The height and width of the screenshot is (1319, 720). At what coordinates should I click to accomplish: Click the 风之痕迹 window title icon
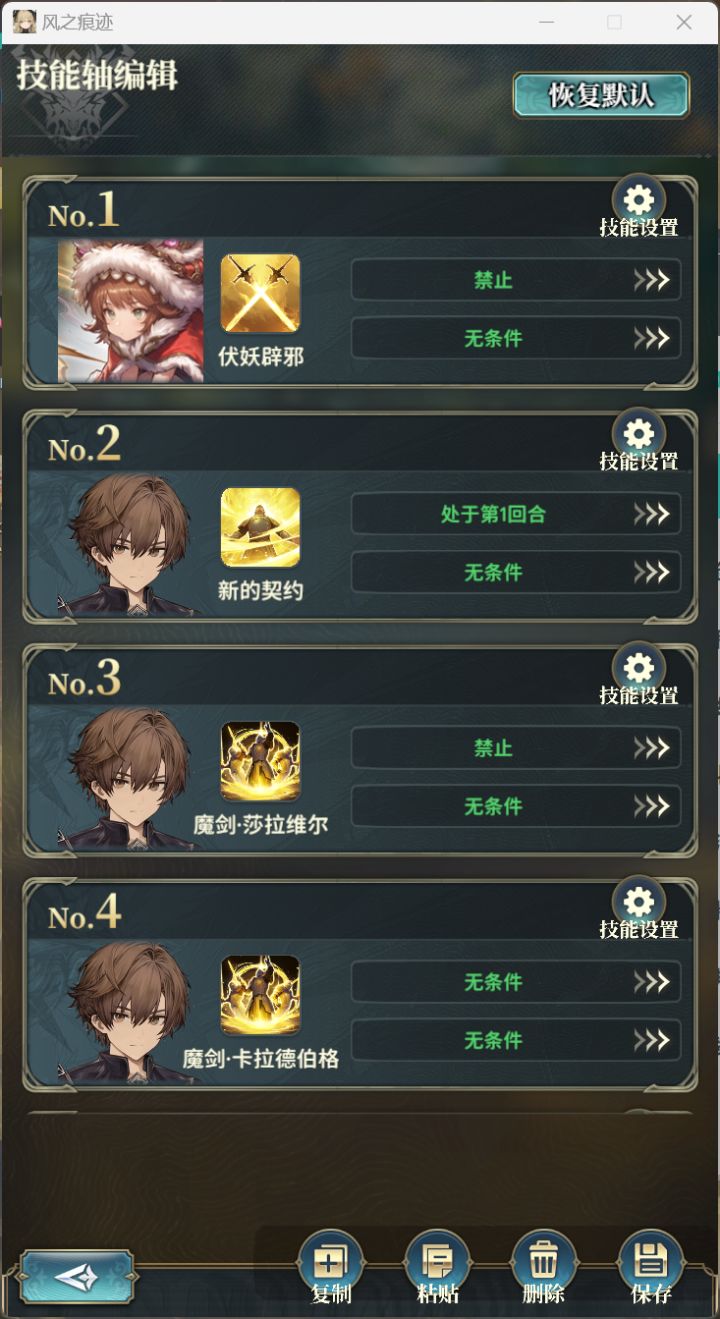24,22
